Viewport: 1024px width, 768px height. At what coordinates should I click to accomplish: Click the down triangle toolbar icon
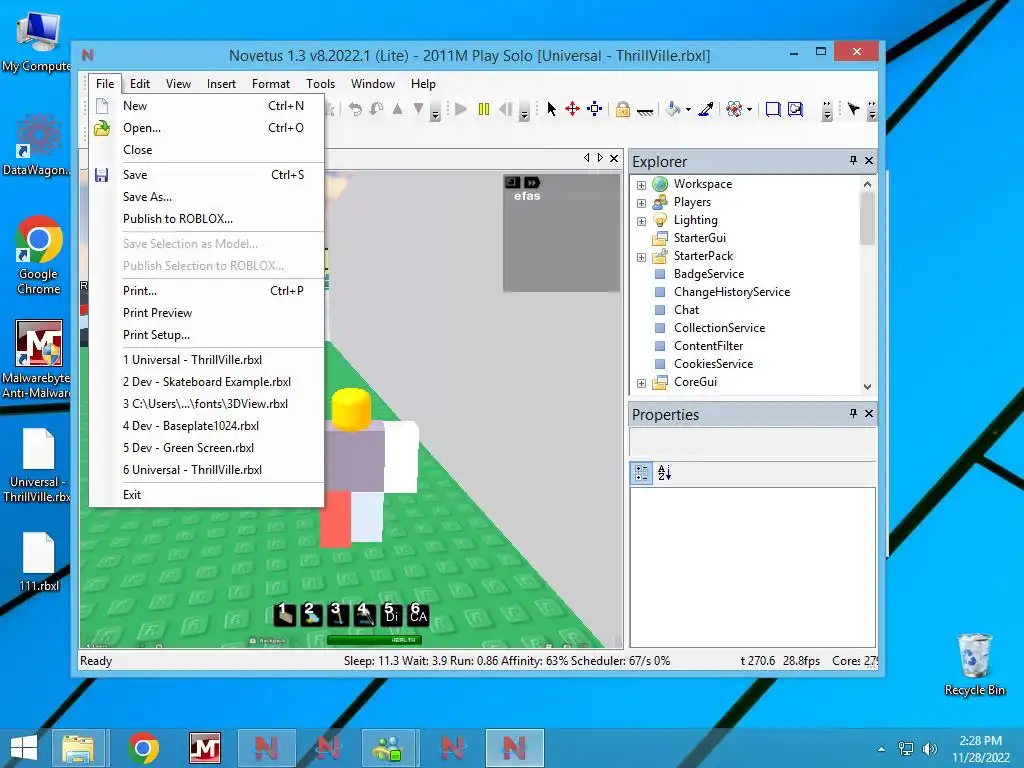click(419, 109)
